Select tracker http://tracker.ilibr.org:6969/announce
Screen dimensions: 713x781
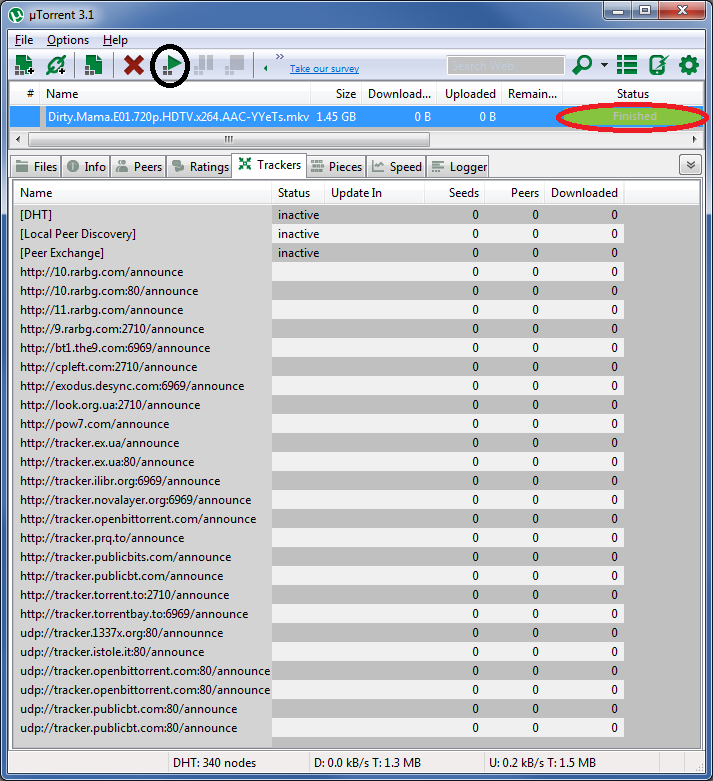(x=319, y=481)
